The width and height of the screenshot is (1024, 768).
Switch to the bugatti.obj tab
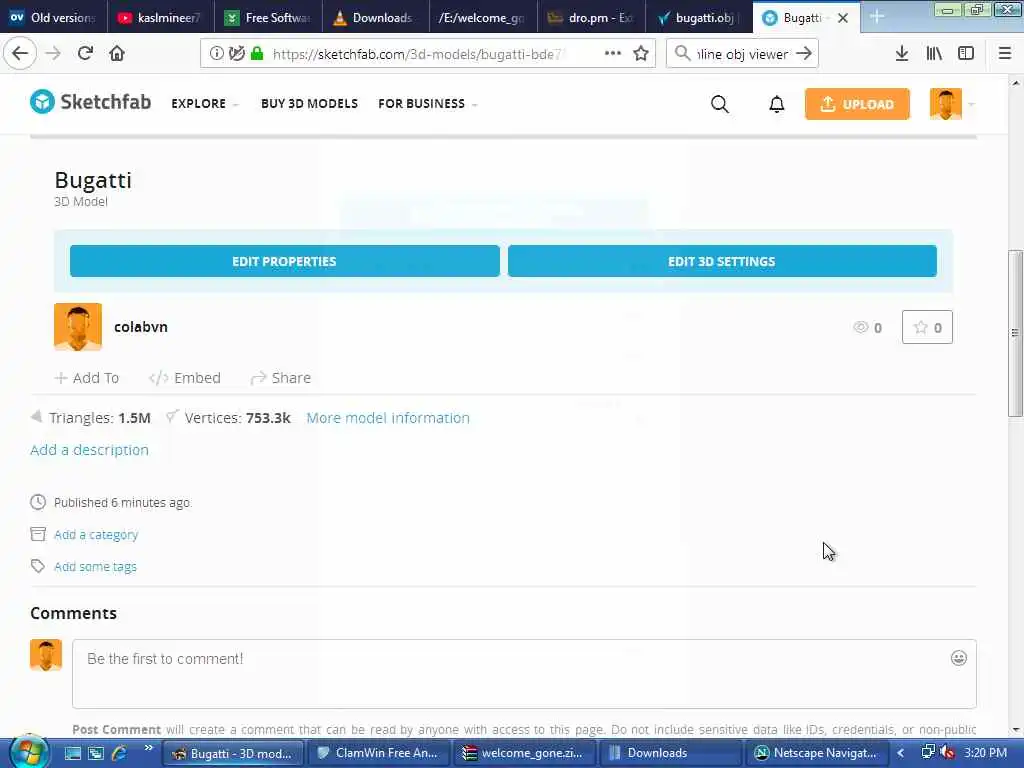(697, 18)
